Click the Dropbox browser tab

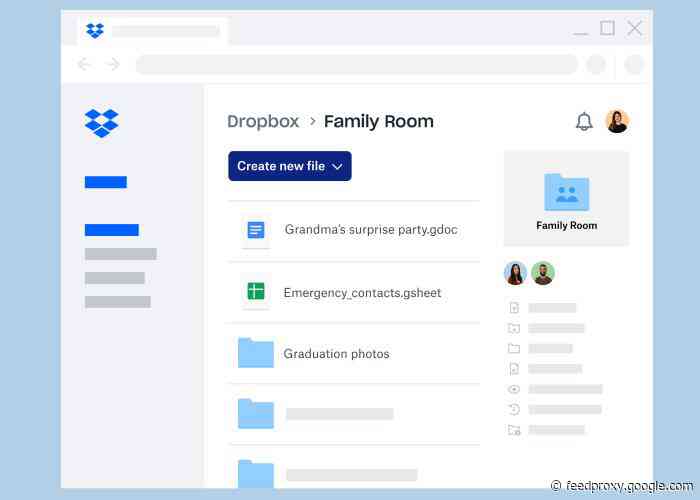click(x=153, y=31)
